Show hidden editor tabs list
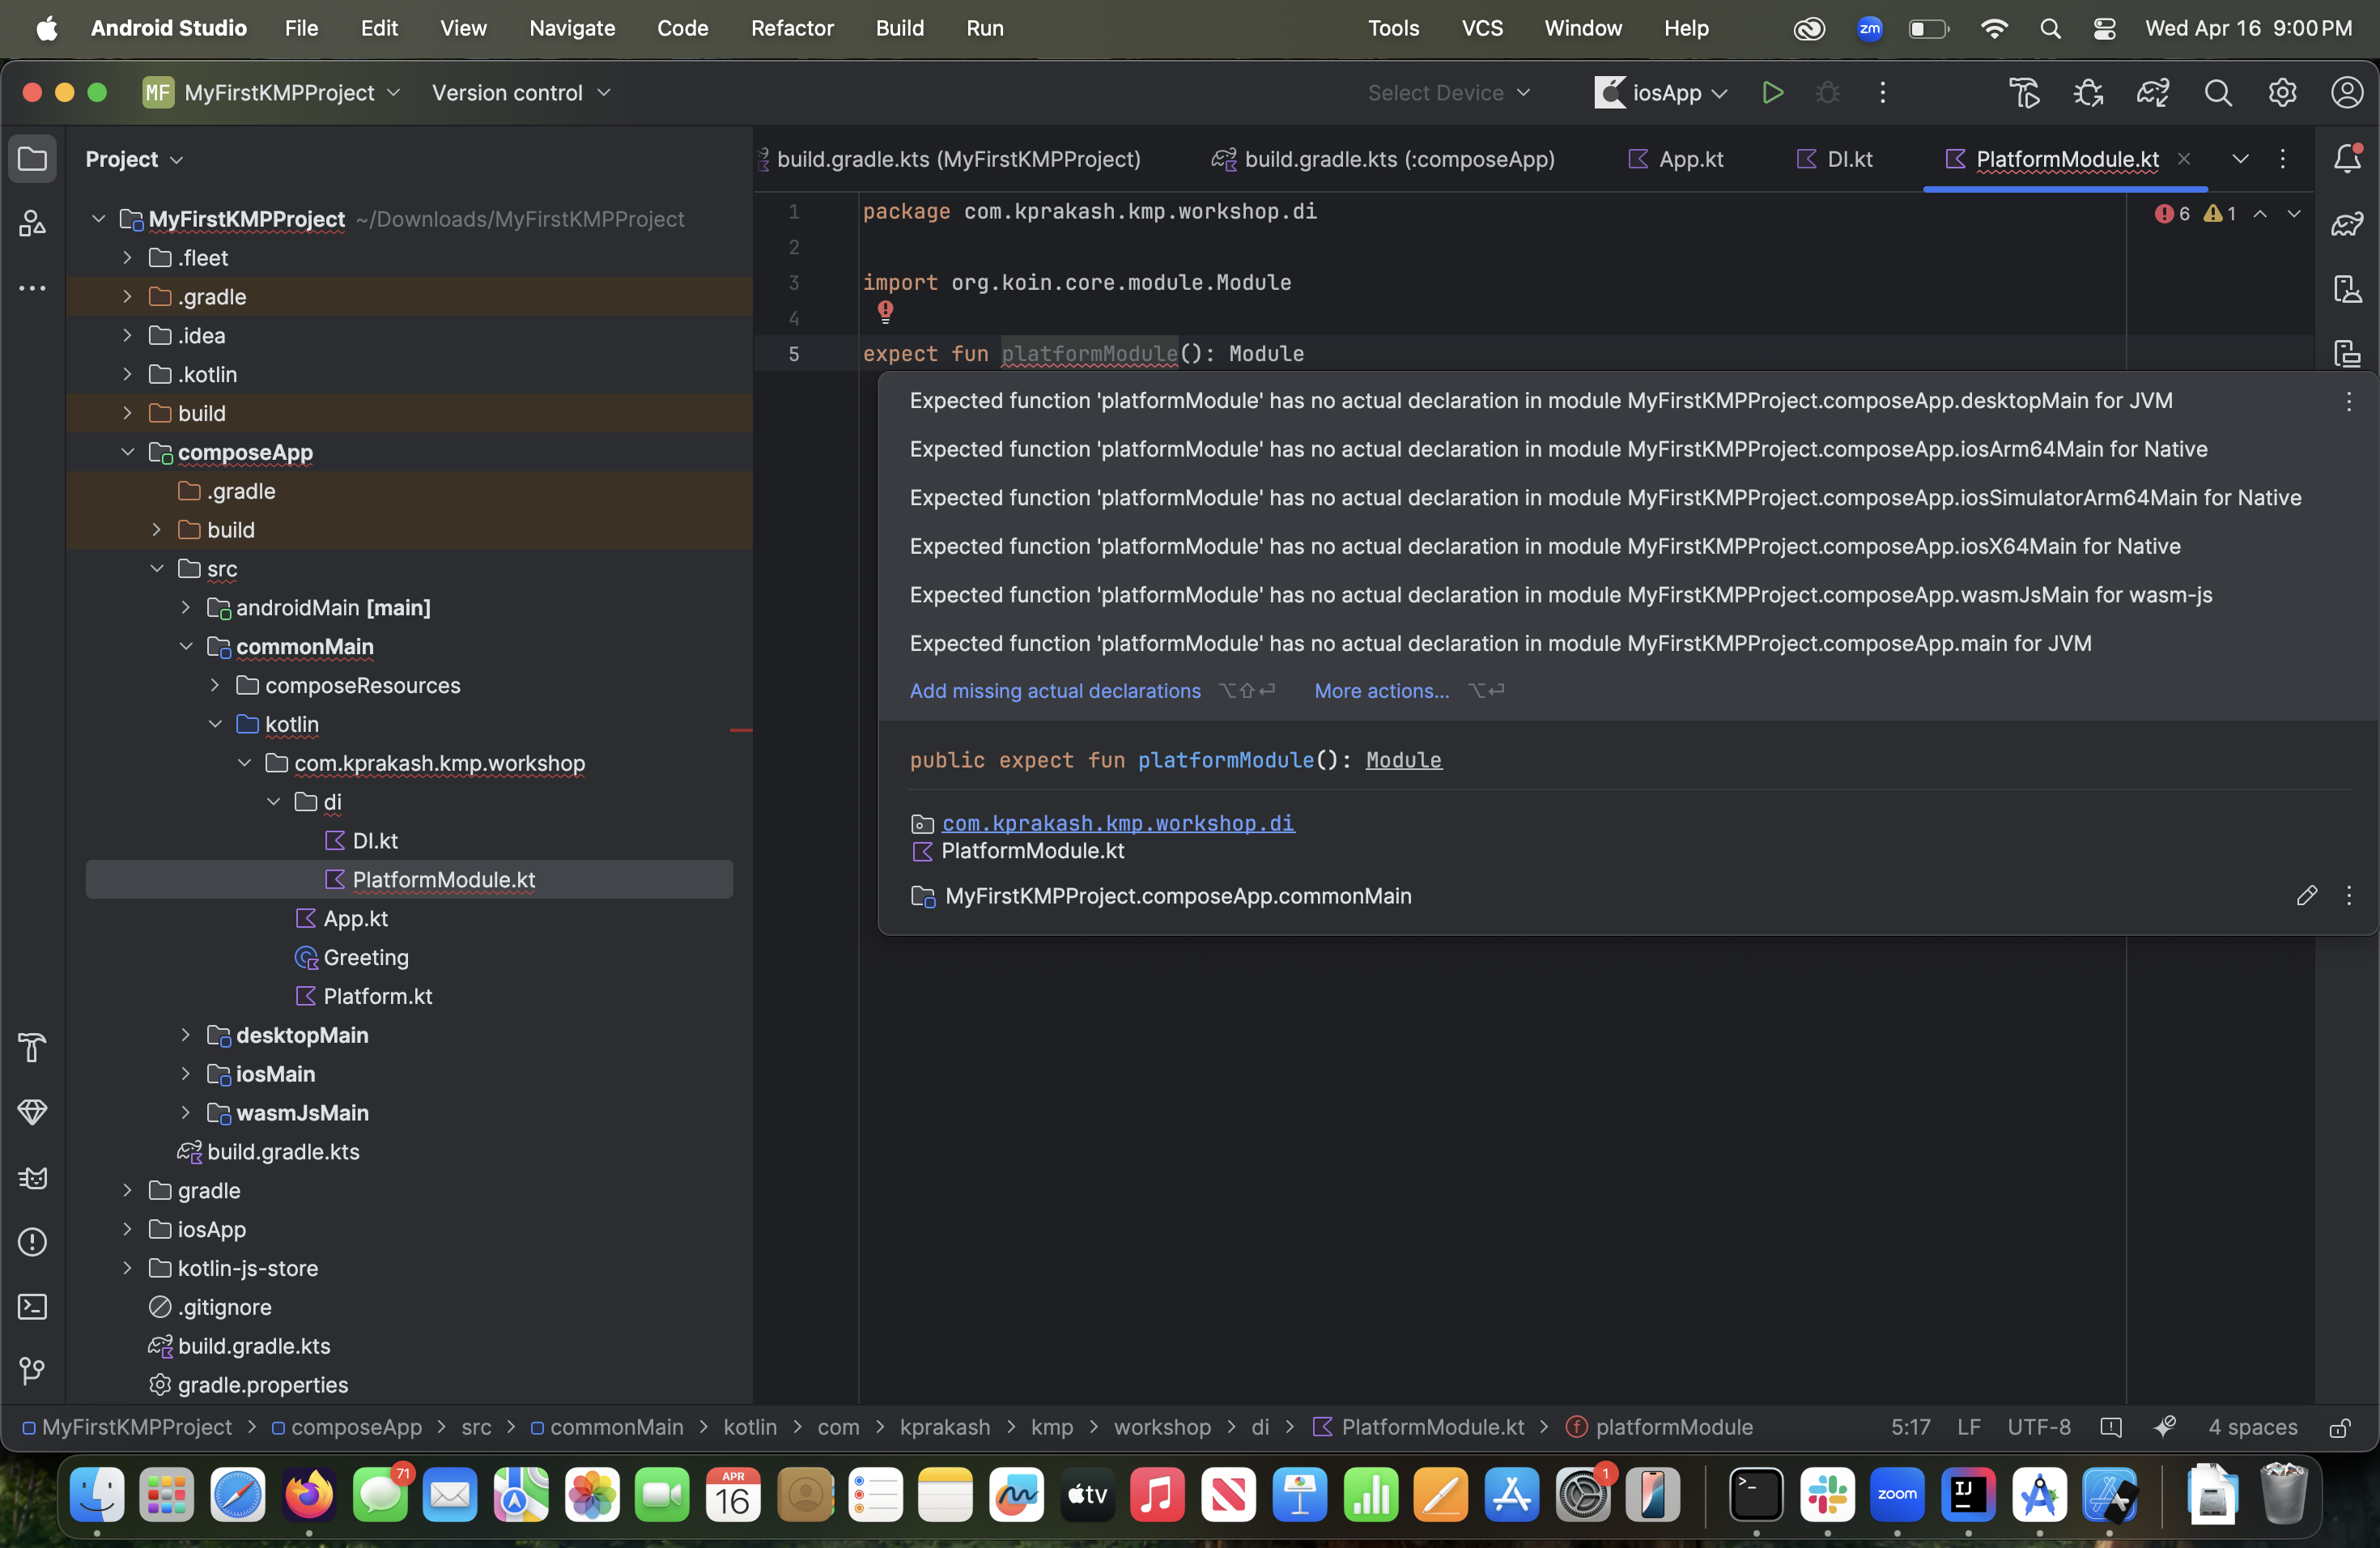 point(2240,159)
